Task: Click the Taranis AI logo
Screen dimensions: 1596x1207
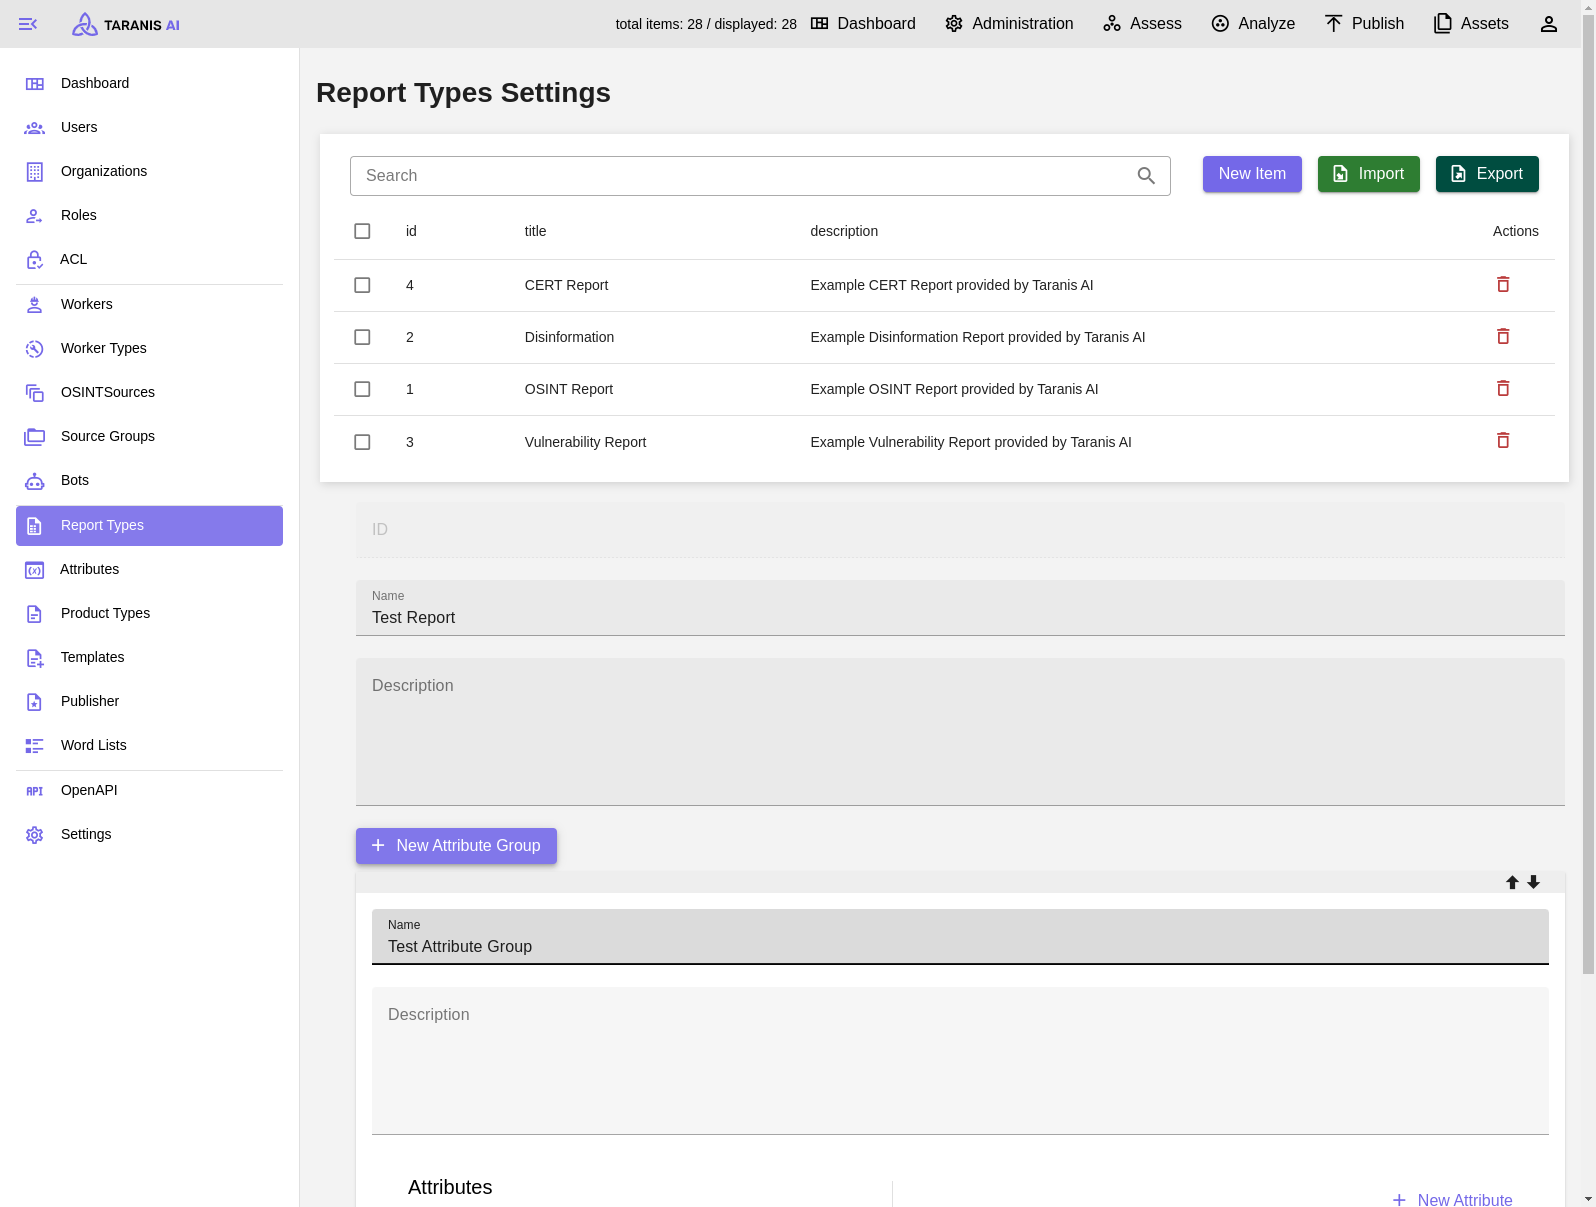Action: tap(126, 24)
